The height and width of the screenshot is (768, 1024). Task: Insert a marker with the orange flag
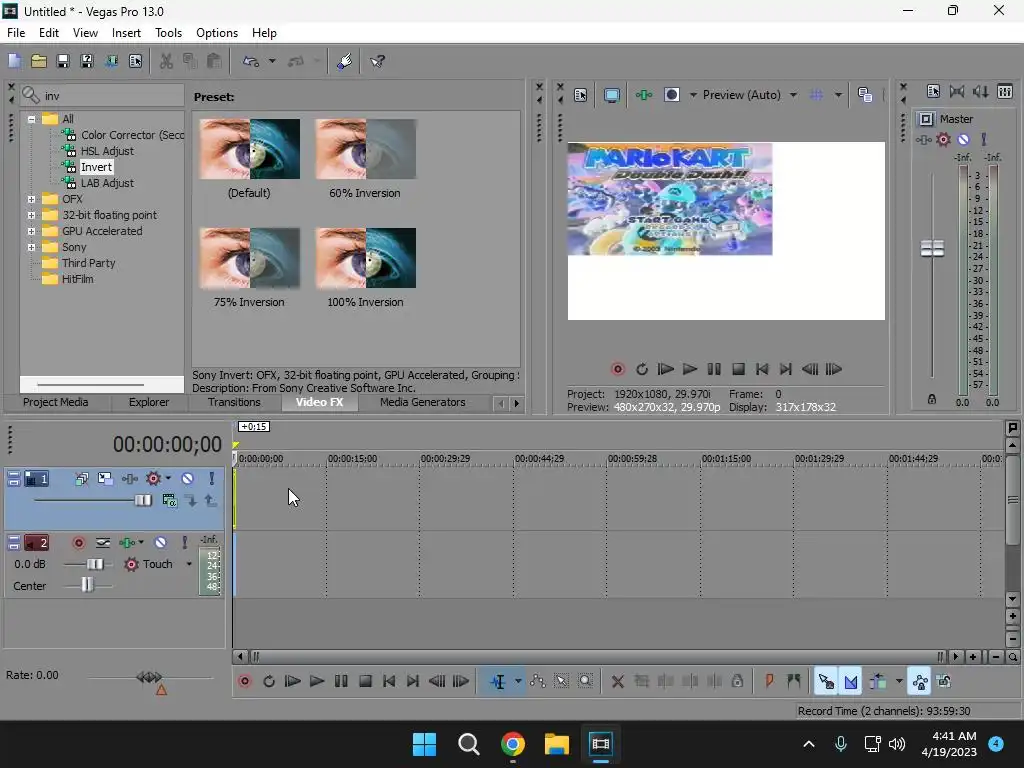click(x=769, y=682)
